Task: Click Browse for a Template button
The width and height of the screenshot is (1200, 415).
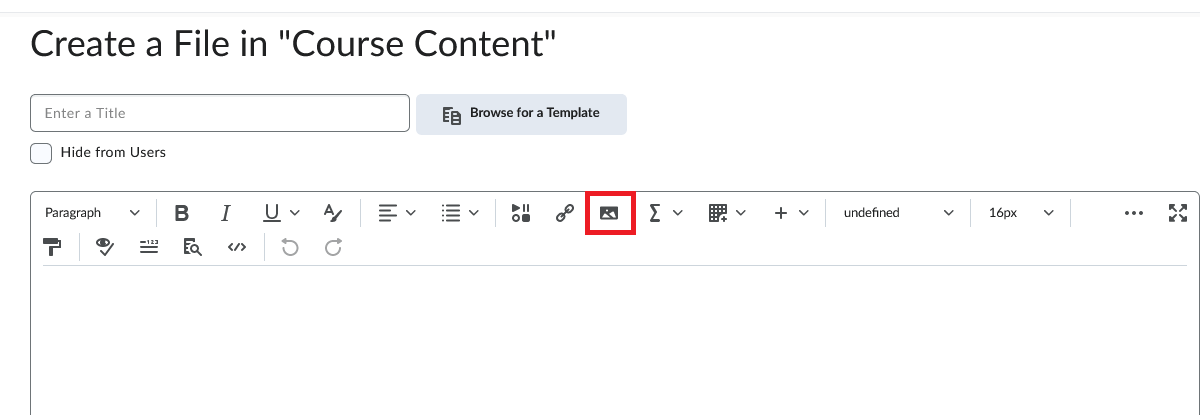Action: [x=521, y=114]
